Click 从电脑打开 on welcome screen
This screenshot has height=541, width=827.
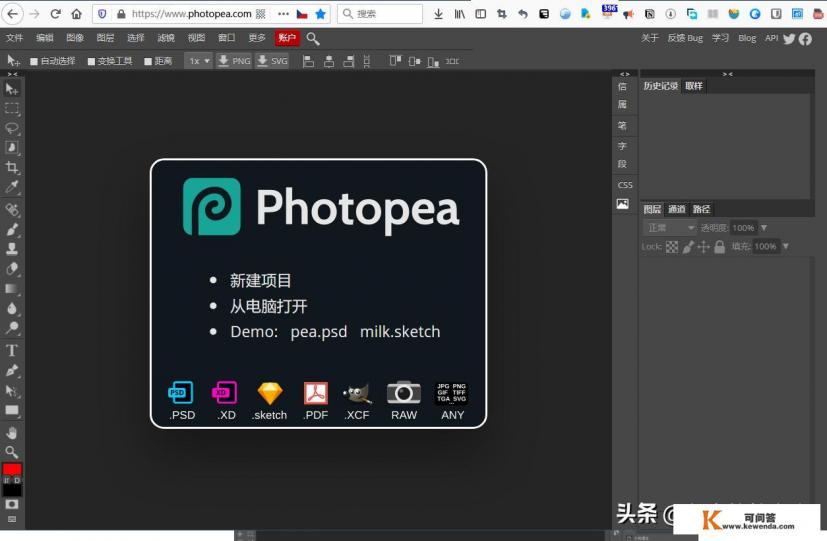(268, 306)
